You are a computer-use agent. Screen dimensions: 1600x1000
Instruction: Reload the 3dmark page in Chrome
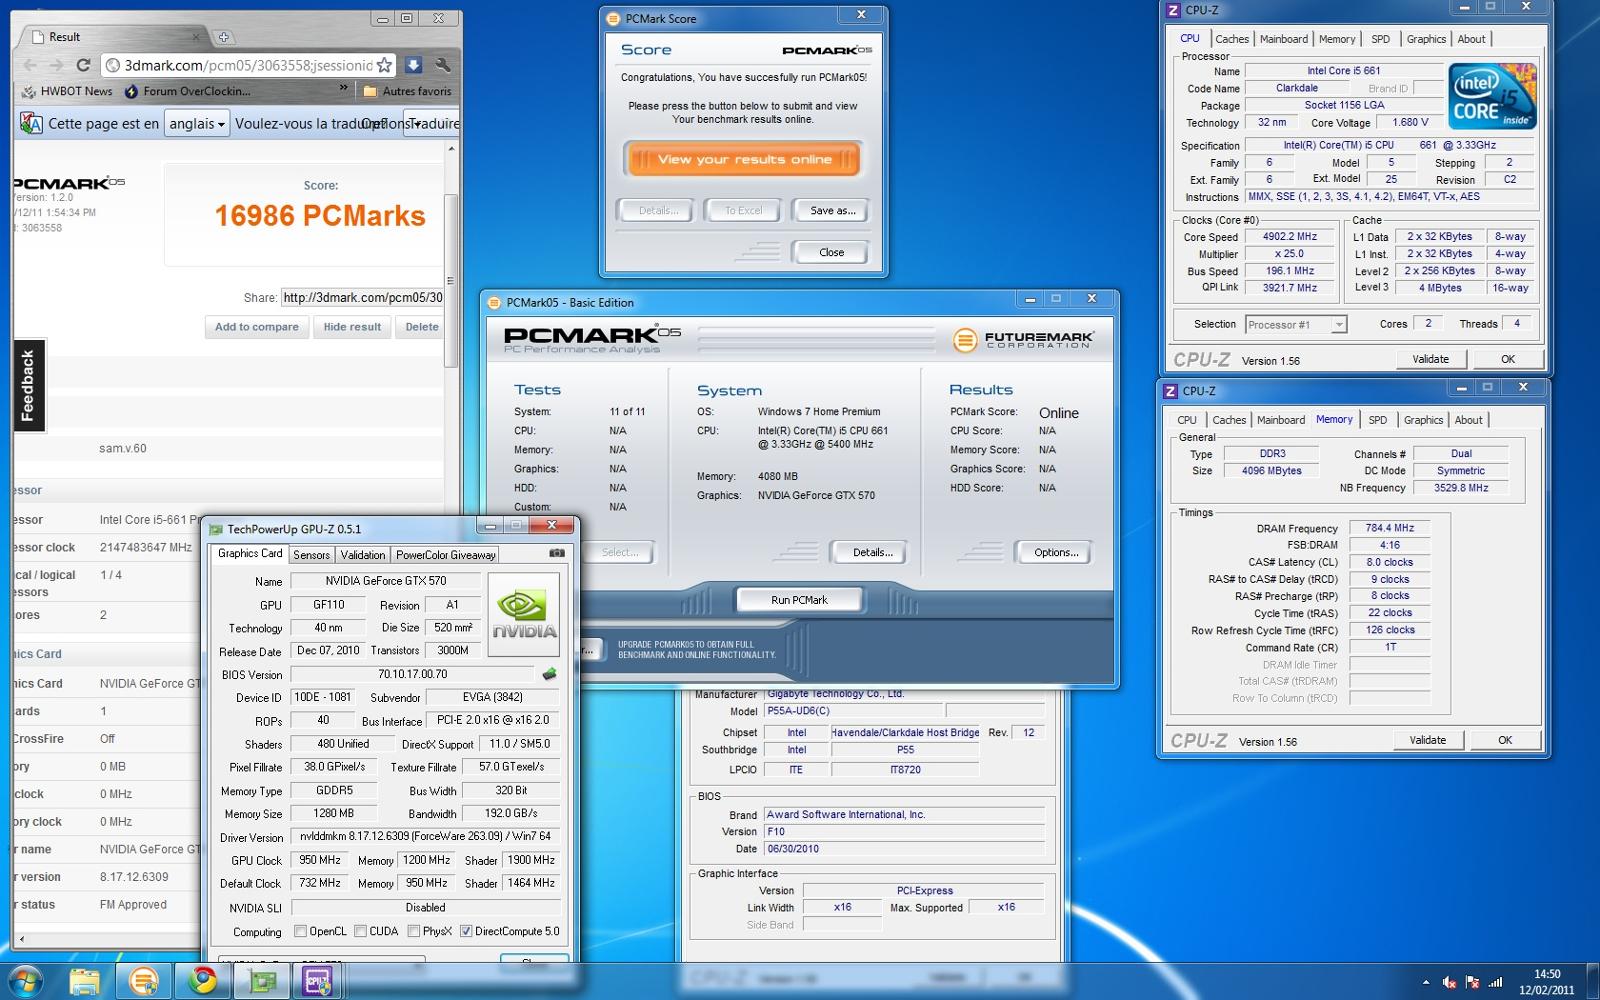84,65
